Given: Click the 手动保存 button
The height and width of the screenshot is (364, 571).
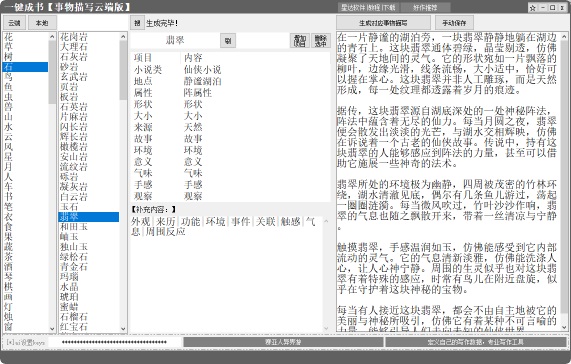Looking at the screenshot, I should 454,23.
